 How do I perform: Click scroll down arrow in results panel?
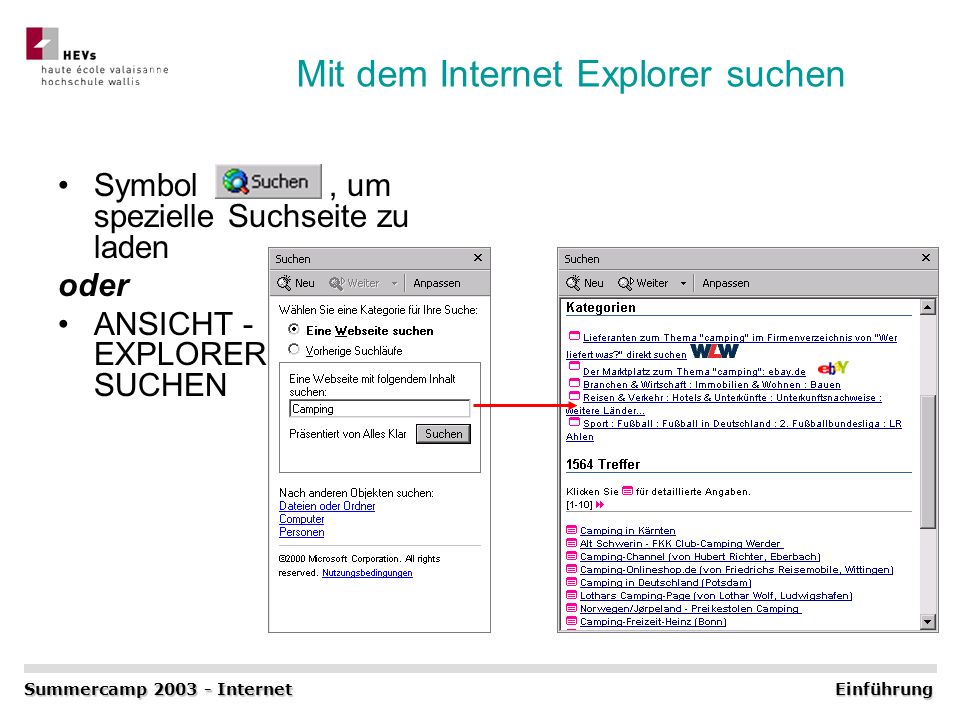coord(928,622)
